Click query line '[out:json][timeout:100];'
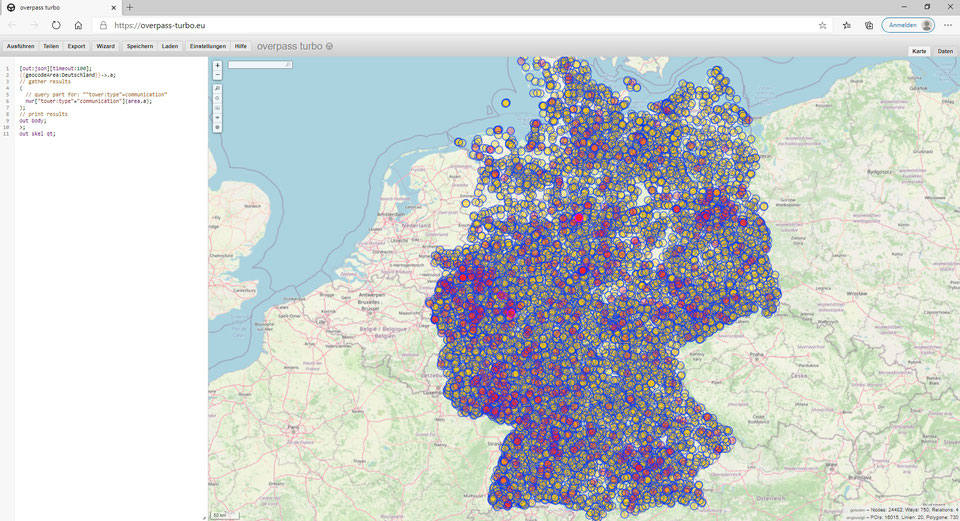The image size is (960, 521). pyautogui.click(x=55, y=69)
